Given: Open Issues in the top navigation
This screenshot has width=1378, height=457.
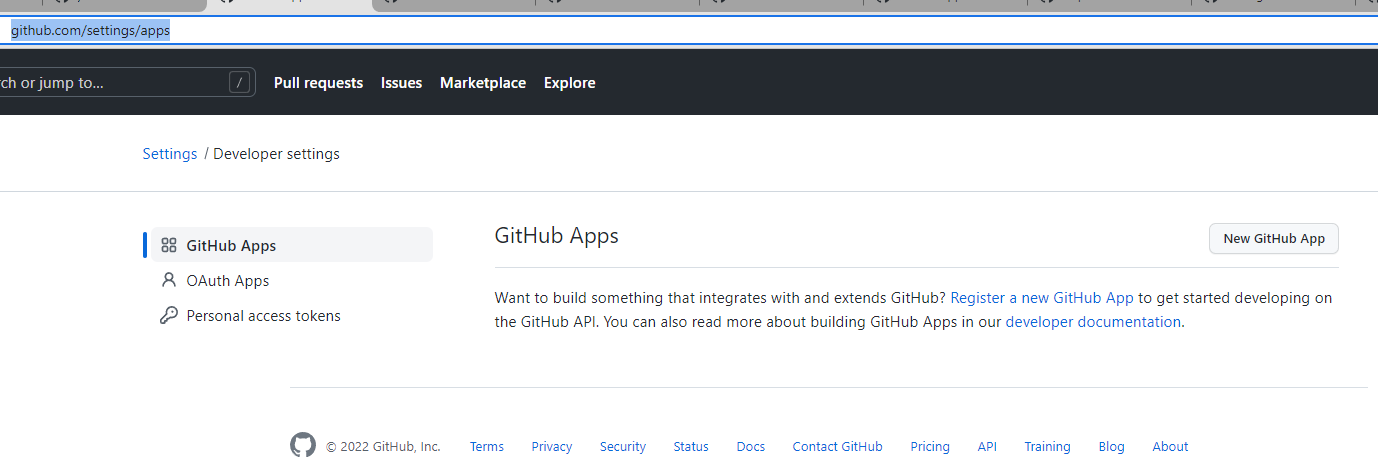Looking at the screenshot, I should coord(401,83).
